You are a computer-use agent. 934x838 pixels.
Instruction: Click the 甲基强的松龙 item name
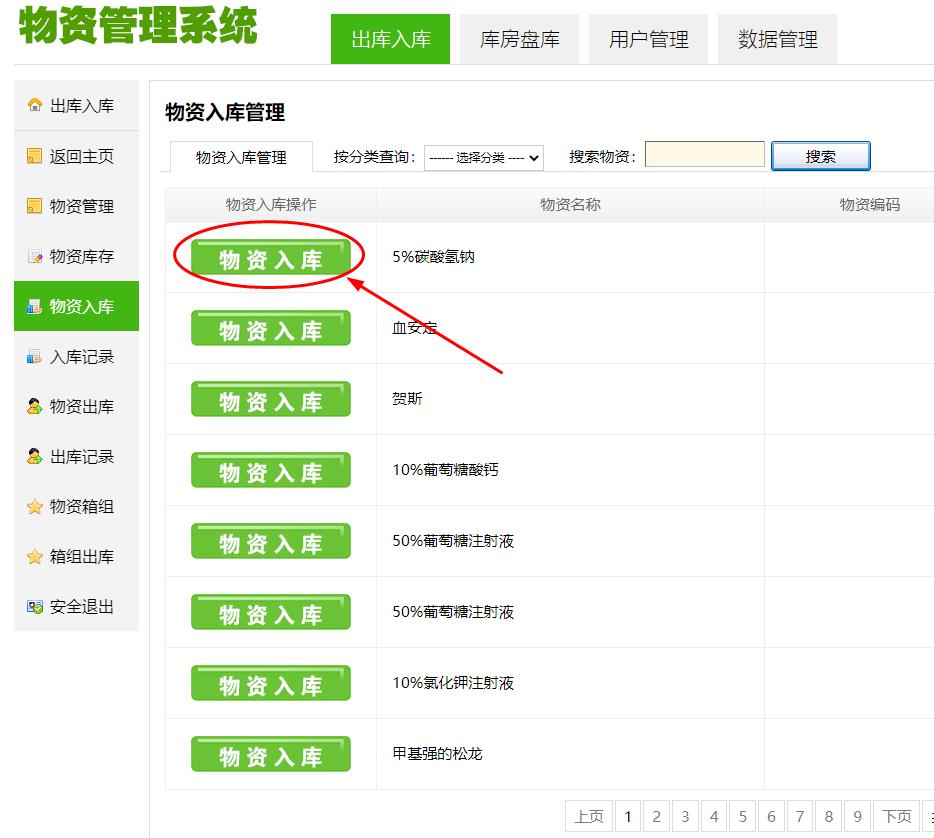437,753
